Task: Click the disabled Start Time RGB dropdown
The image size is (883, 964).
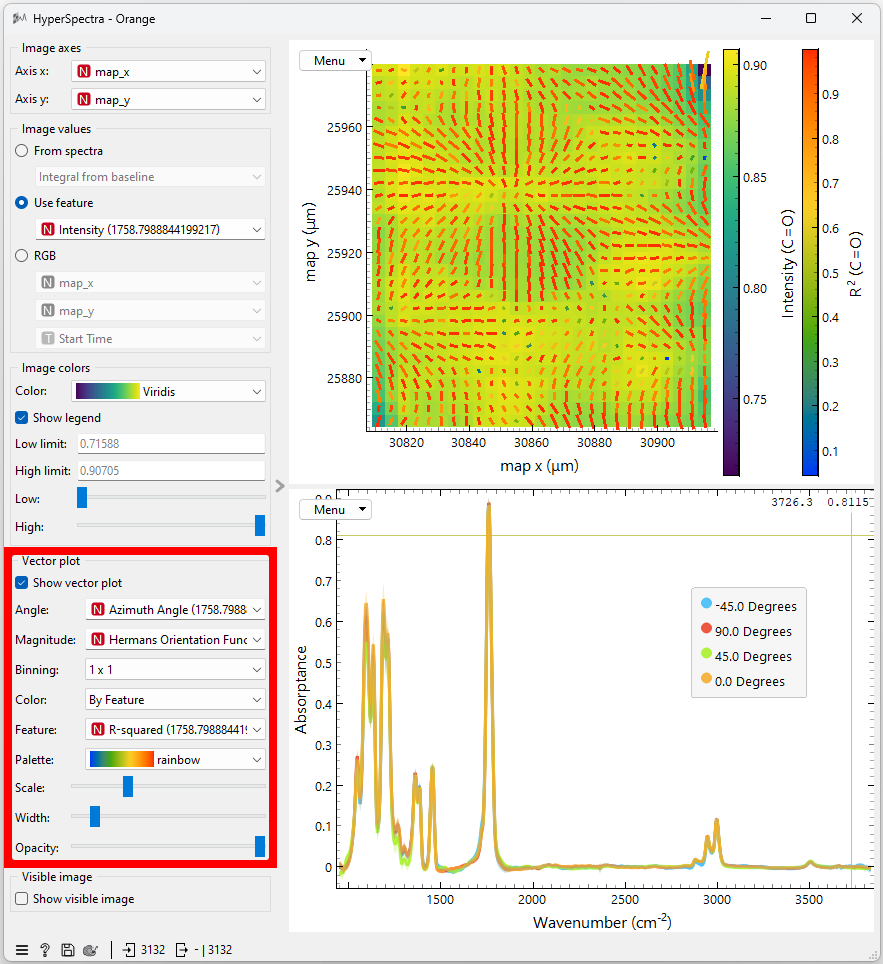Action: (150, 338)
